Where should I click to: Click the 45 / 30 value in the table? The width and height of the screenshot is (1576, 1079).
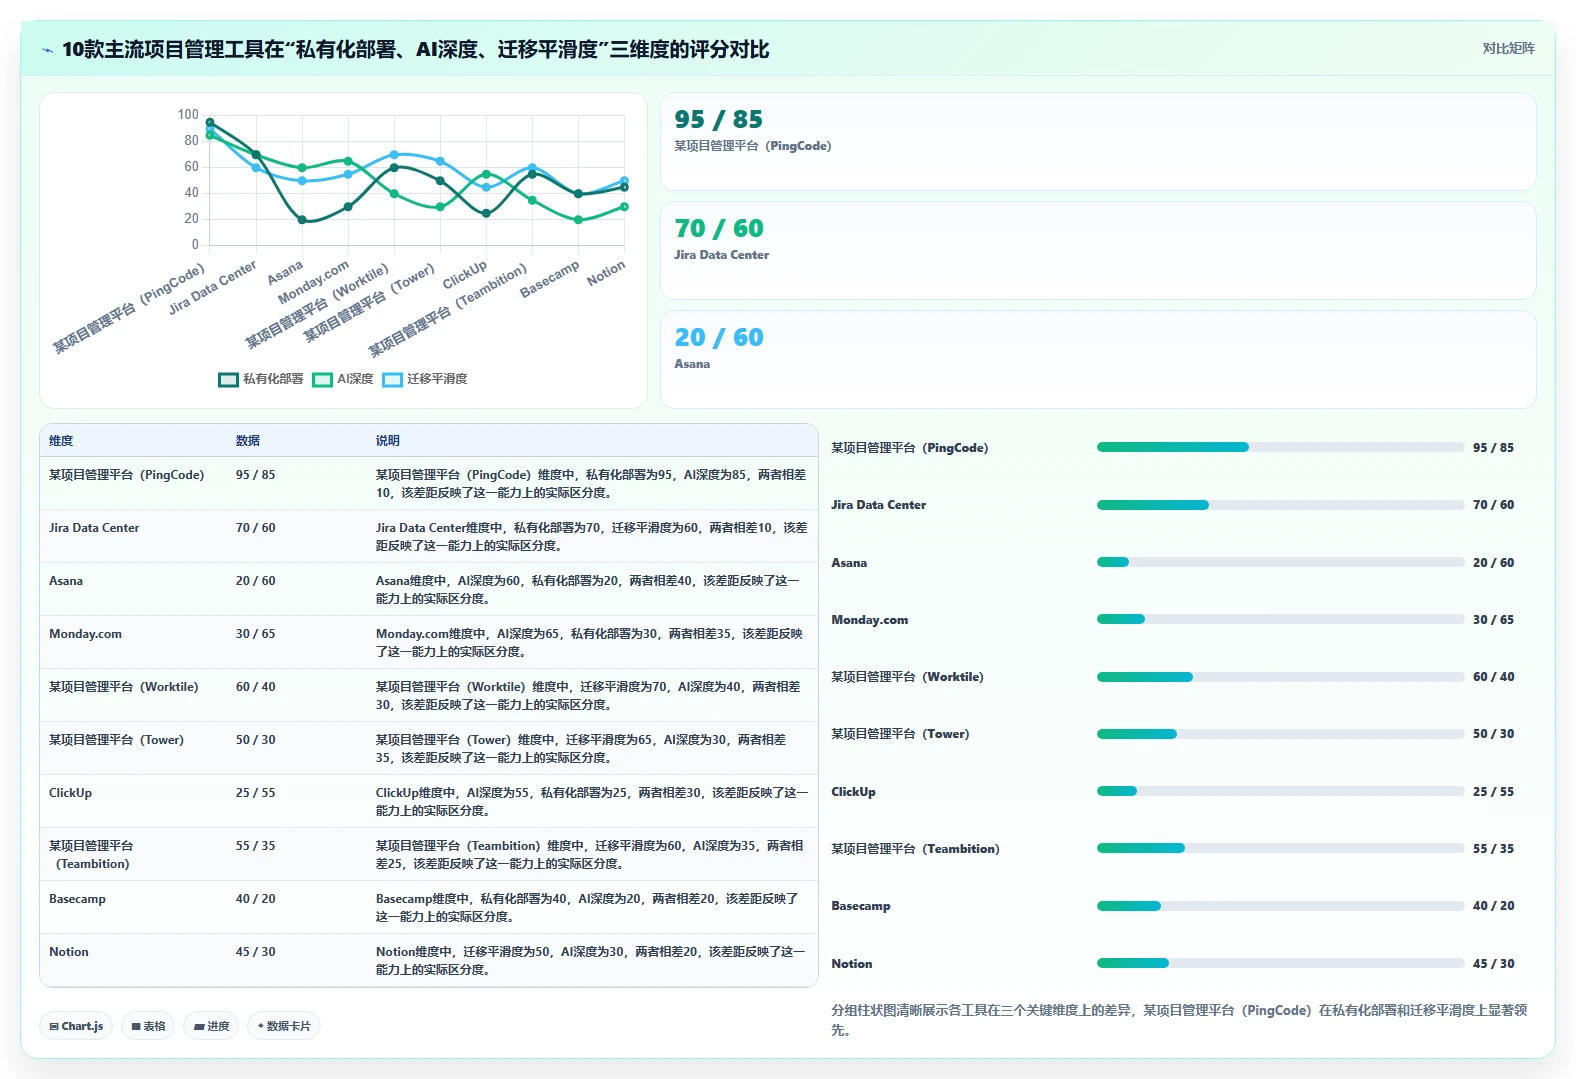tap(255, 952)
